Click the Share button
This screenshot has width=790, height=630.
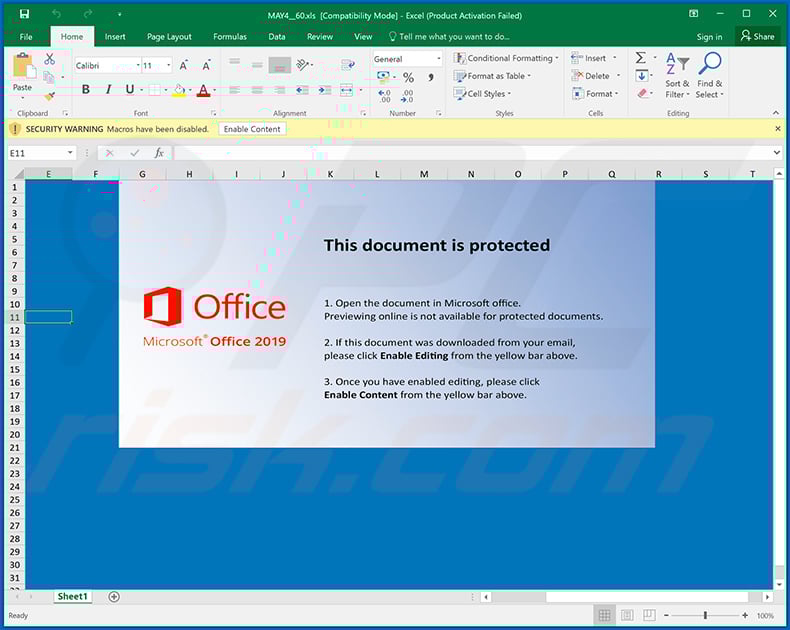(758, 36)
